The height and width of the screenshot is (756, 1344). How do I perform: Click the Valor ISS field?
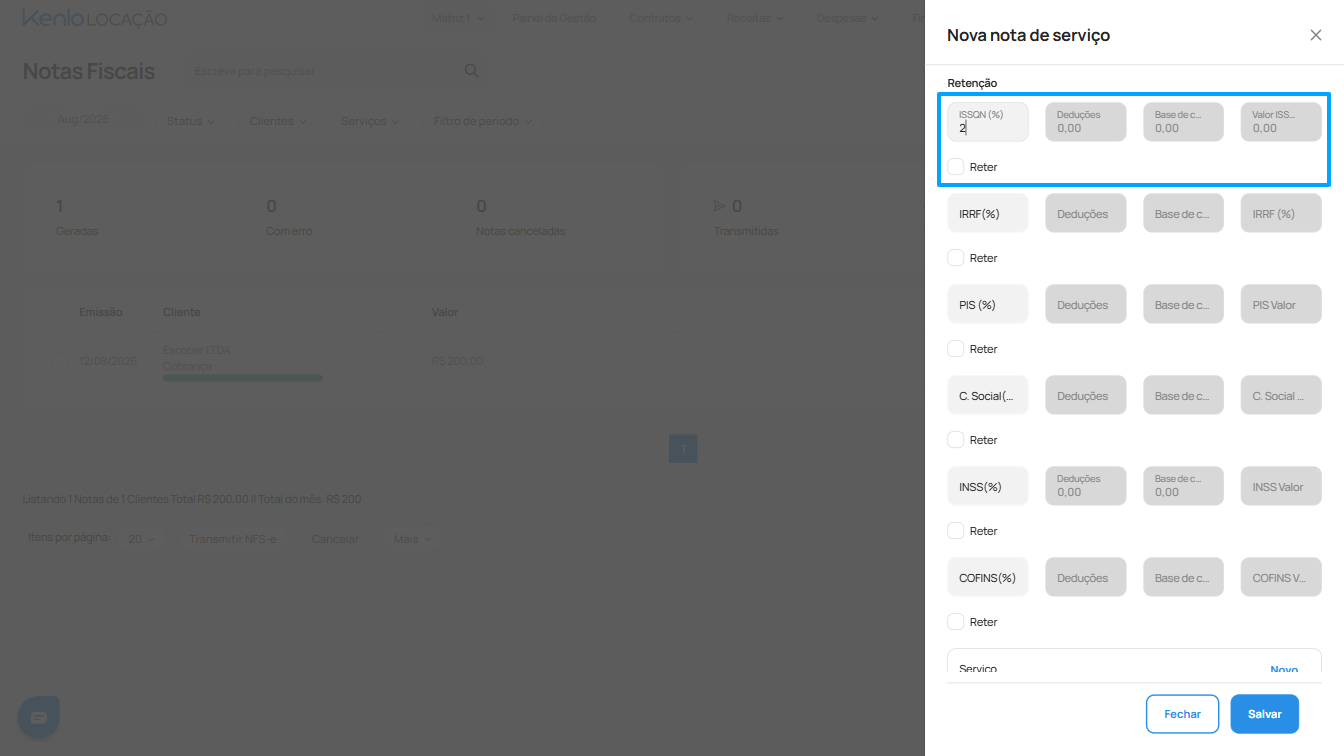(x=1282, y=122)
